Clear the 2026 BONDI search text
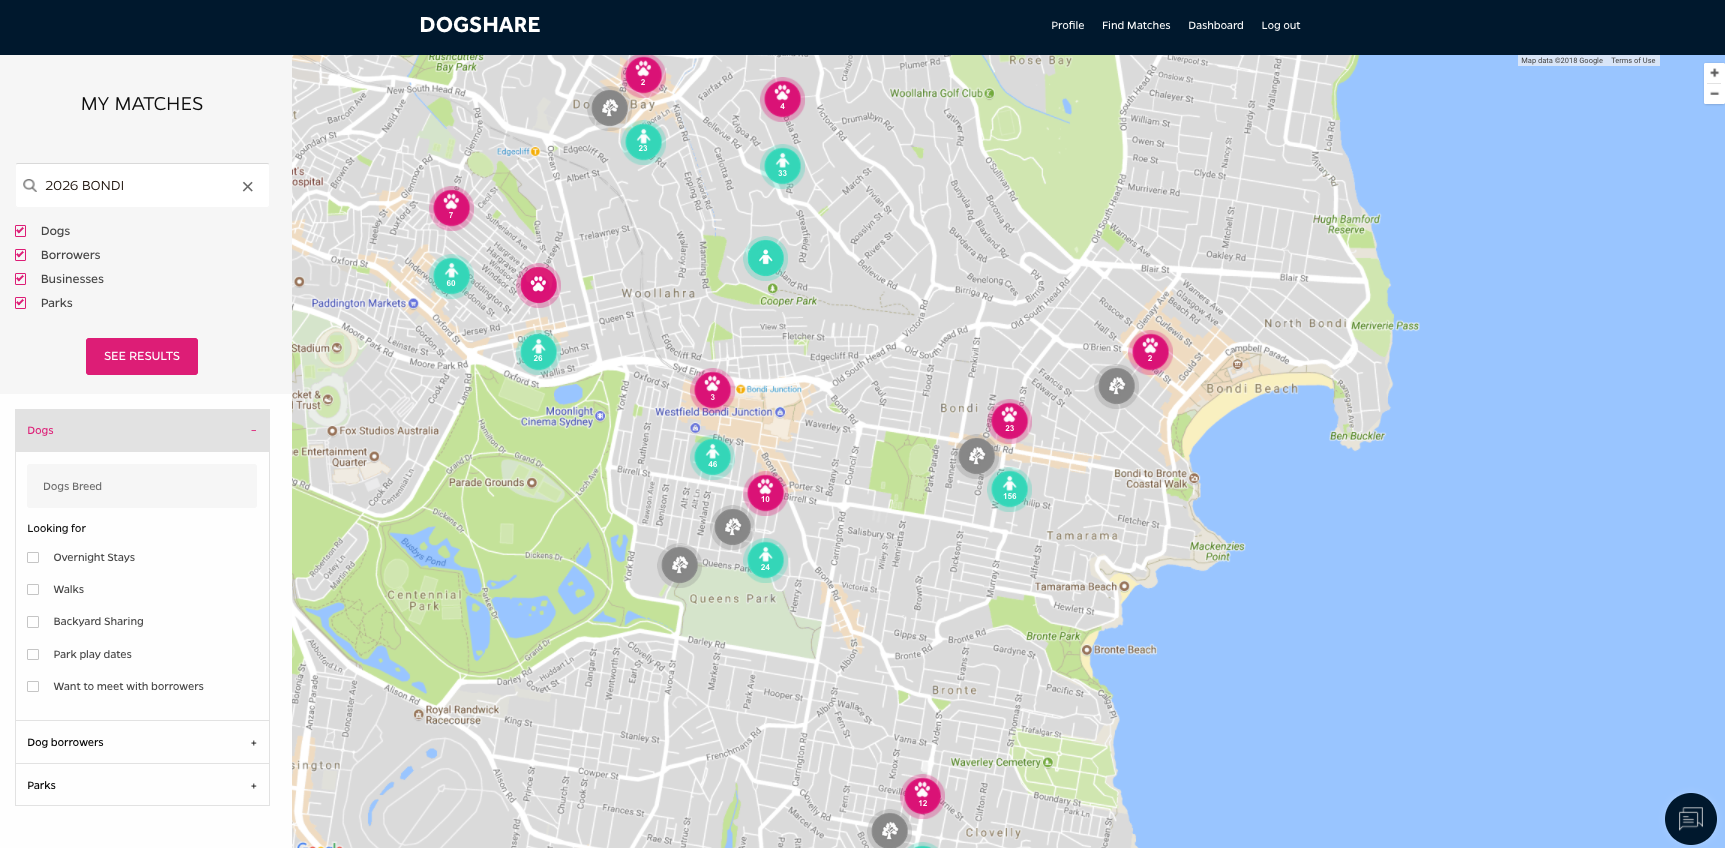Screen dimensions: 1725x848 click(248, 186)
